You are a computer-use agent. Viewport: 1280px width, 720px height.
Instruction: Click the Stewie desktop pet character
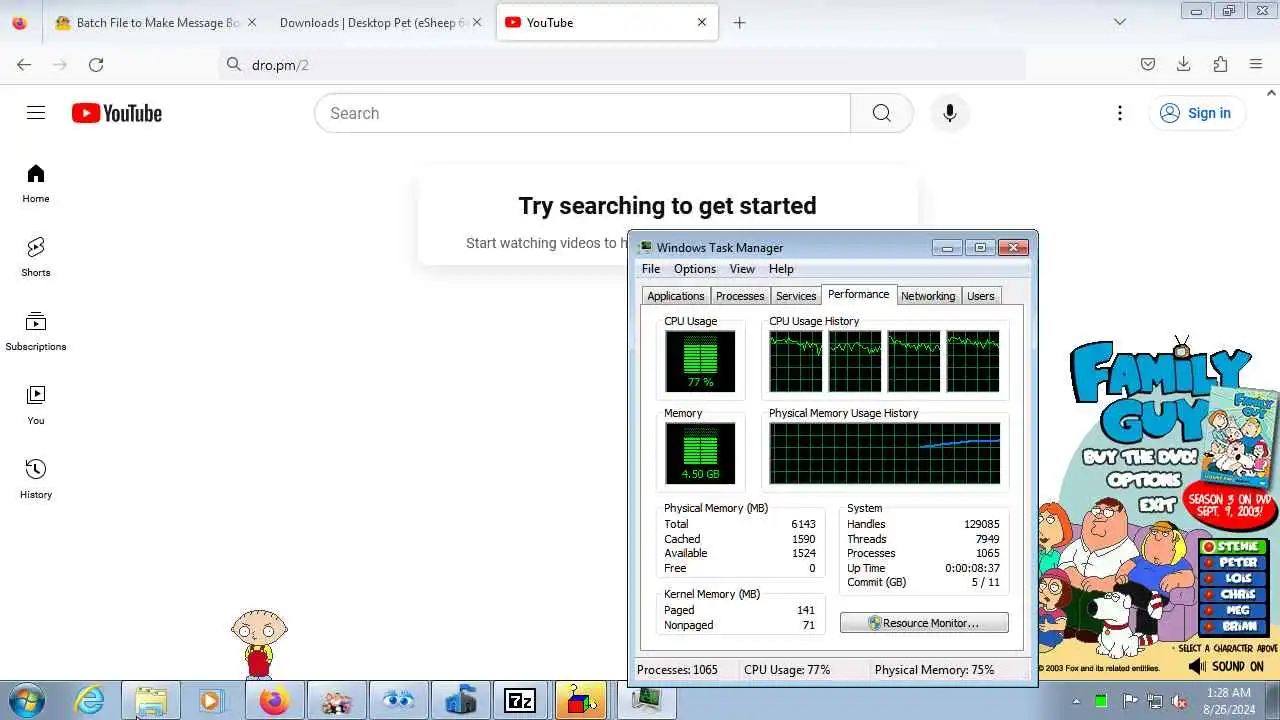(258, 644)
